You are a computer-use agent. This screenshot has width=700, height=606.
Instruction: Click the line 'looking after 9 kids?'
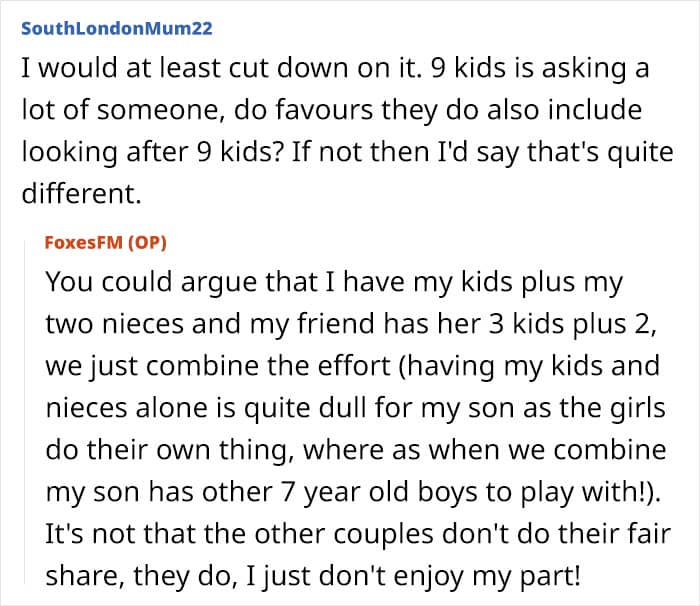[x=347, y=152]
